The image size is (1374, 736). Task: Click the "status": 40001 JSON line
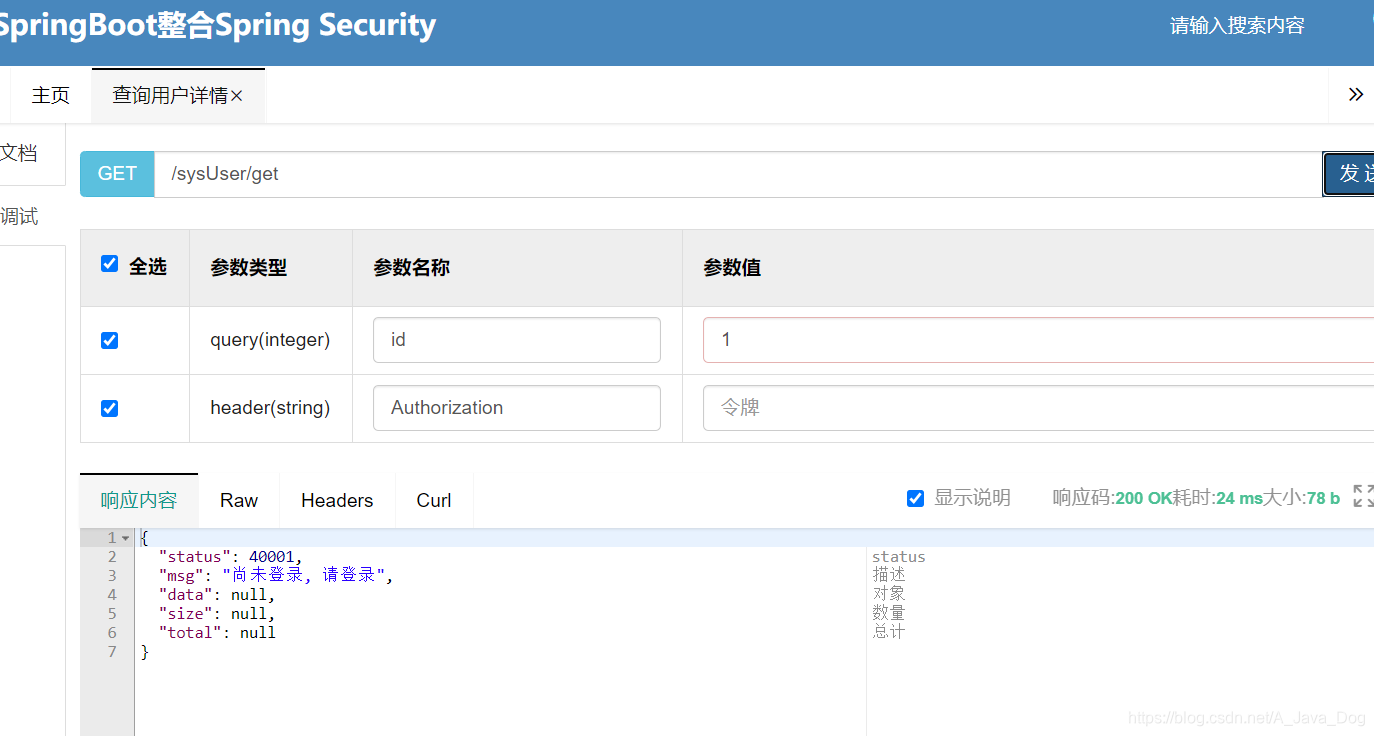coord(230,557)
